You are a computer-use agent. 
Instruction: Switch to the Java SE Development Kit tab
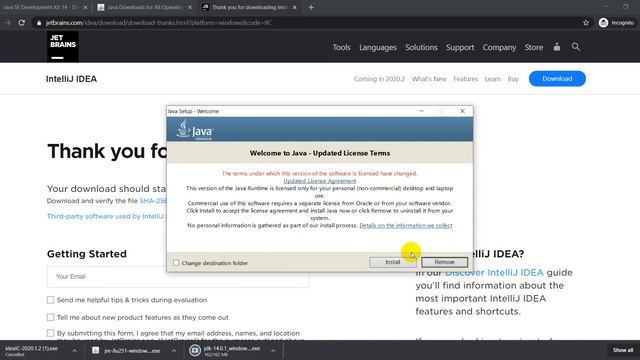click(41, 7)
